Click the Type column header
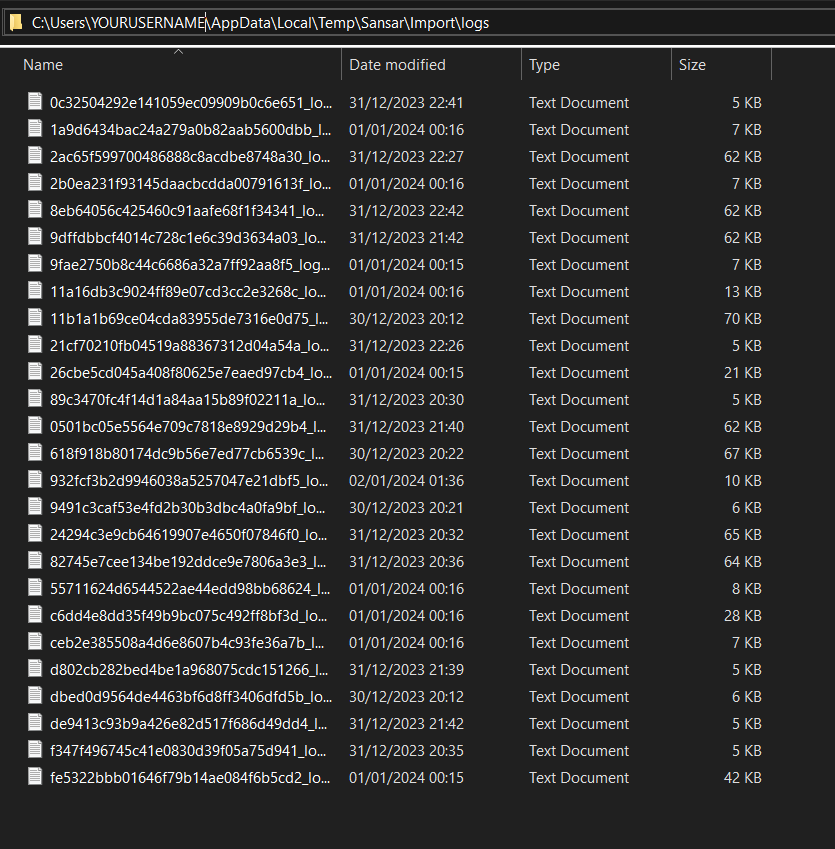The height and width of the screenshot is (849, 835). pyautogui.click(x=544, y=65)
